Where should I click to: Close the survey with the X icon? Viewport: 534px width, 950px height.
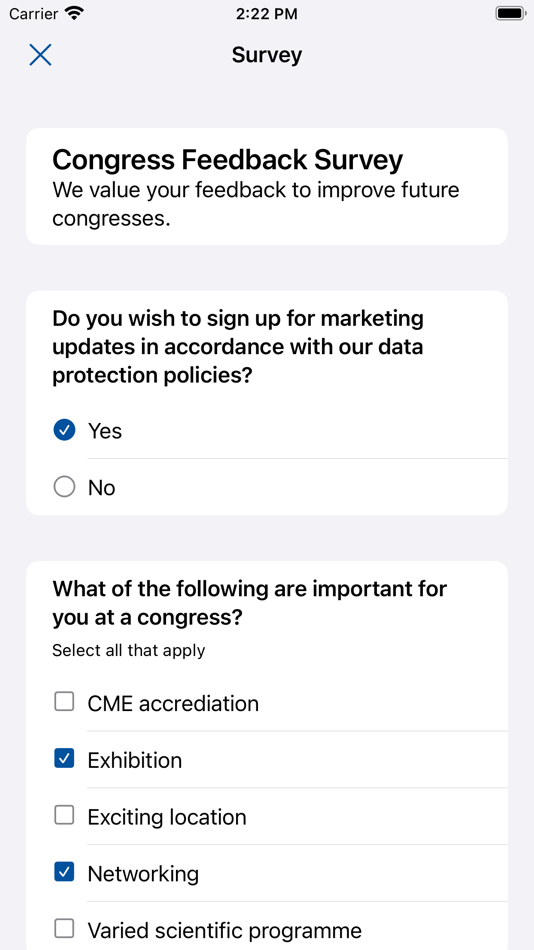pos(40,55)
